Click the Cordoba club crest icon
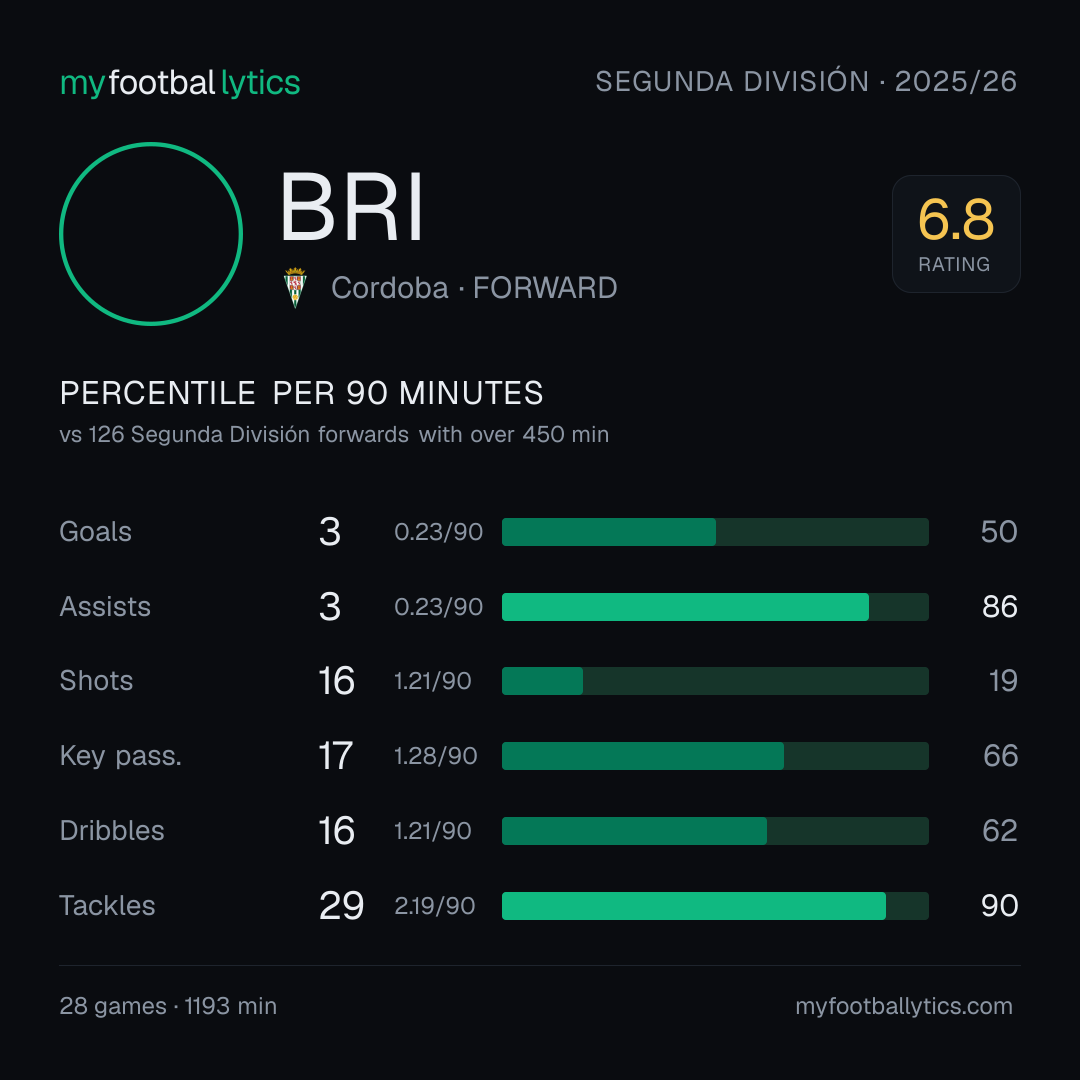The width and height of the screenshot is (1080, 1080). [295, 288]
